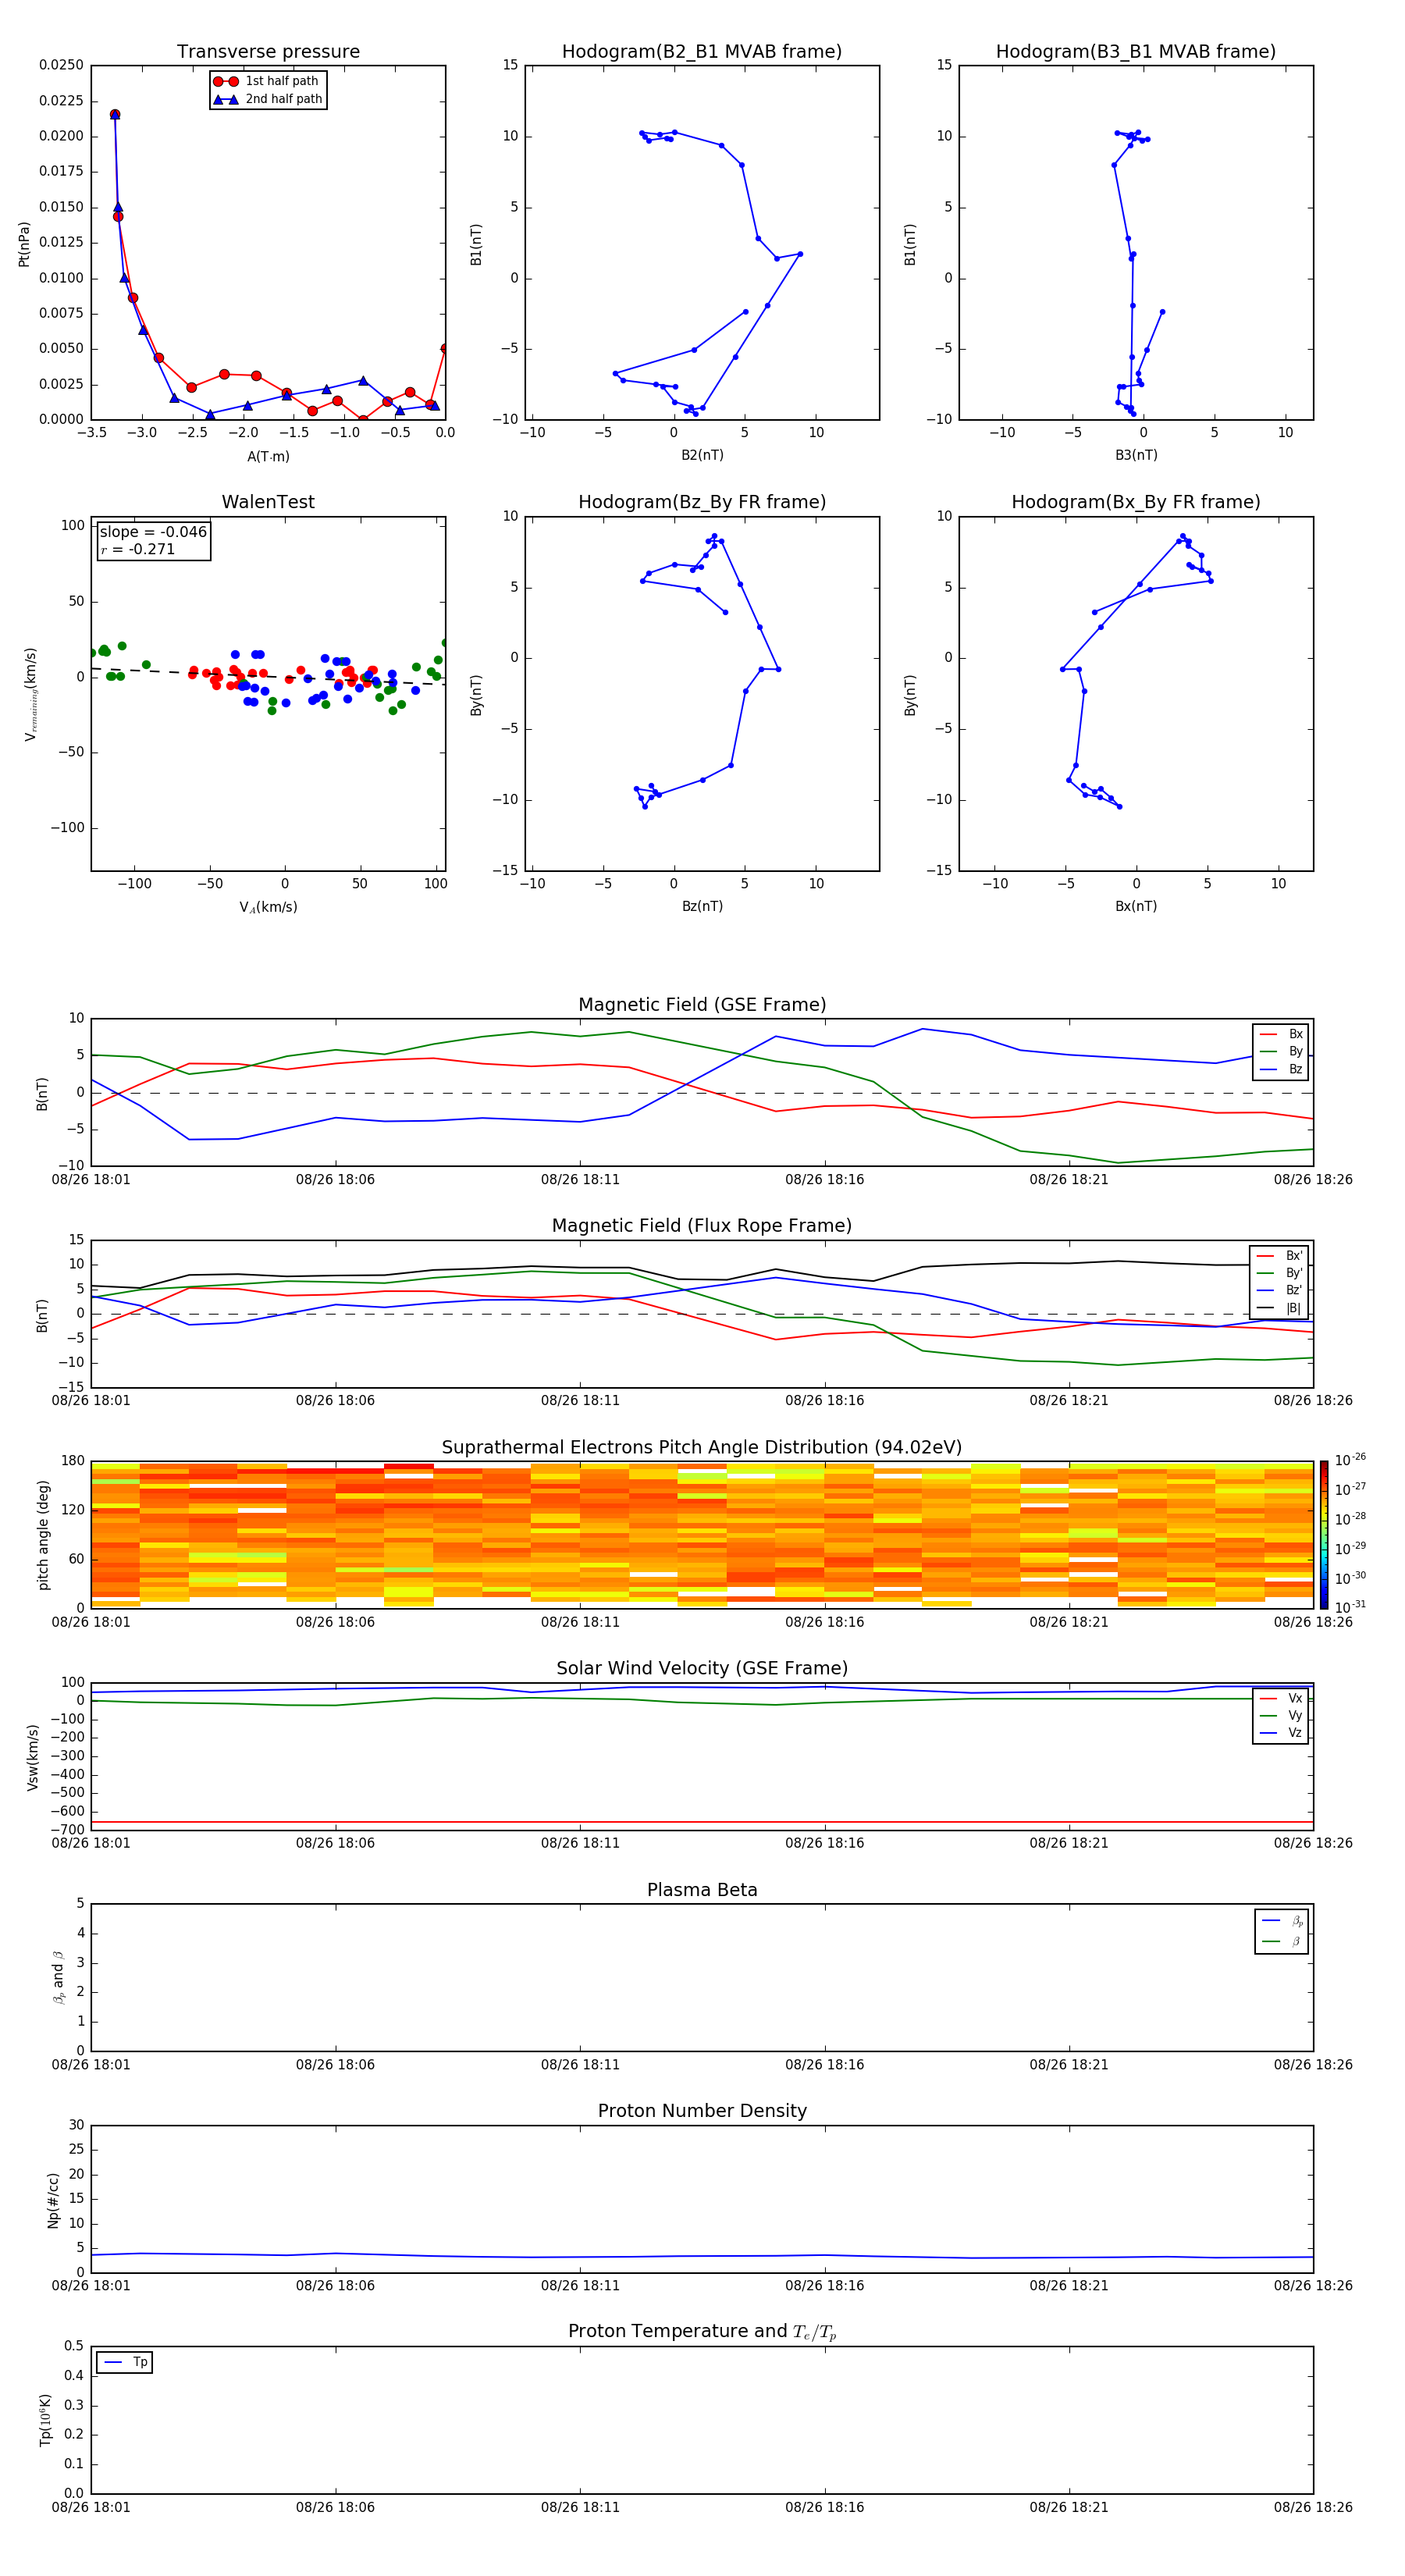The image size is (1405, 2576).
Task: Click 'Hodogram(Bz_By FR frame)' title
Action: coord(702,502)
